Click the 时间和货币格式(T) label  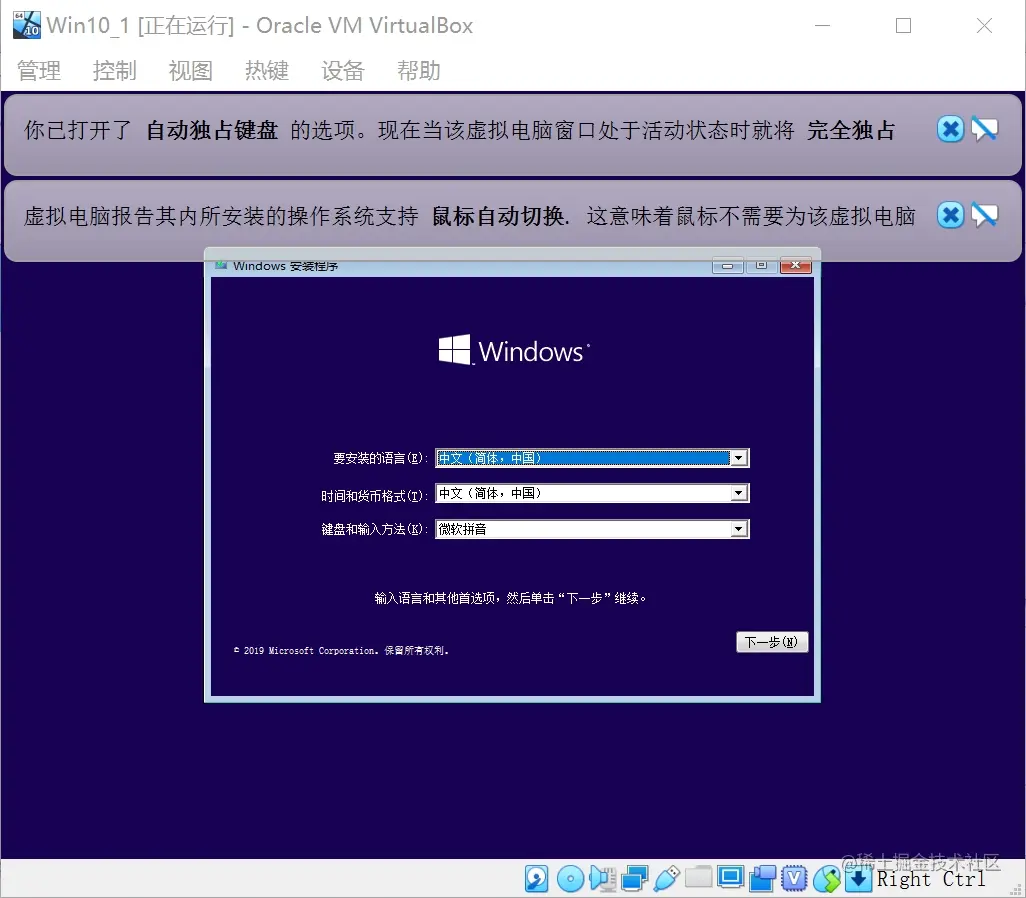pos(374,496)
